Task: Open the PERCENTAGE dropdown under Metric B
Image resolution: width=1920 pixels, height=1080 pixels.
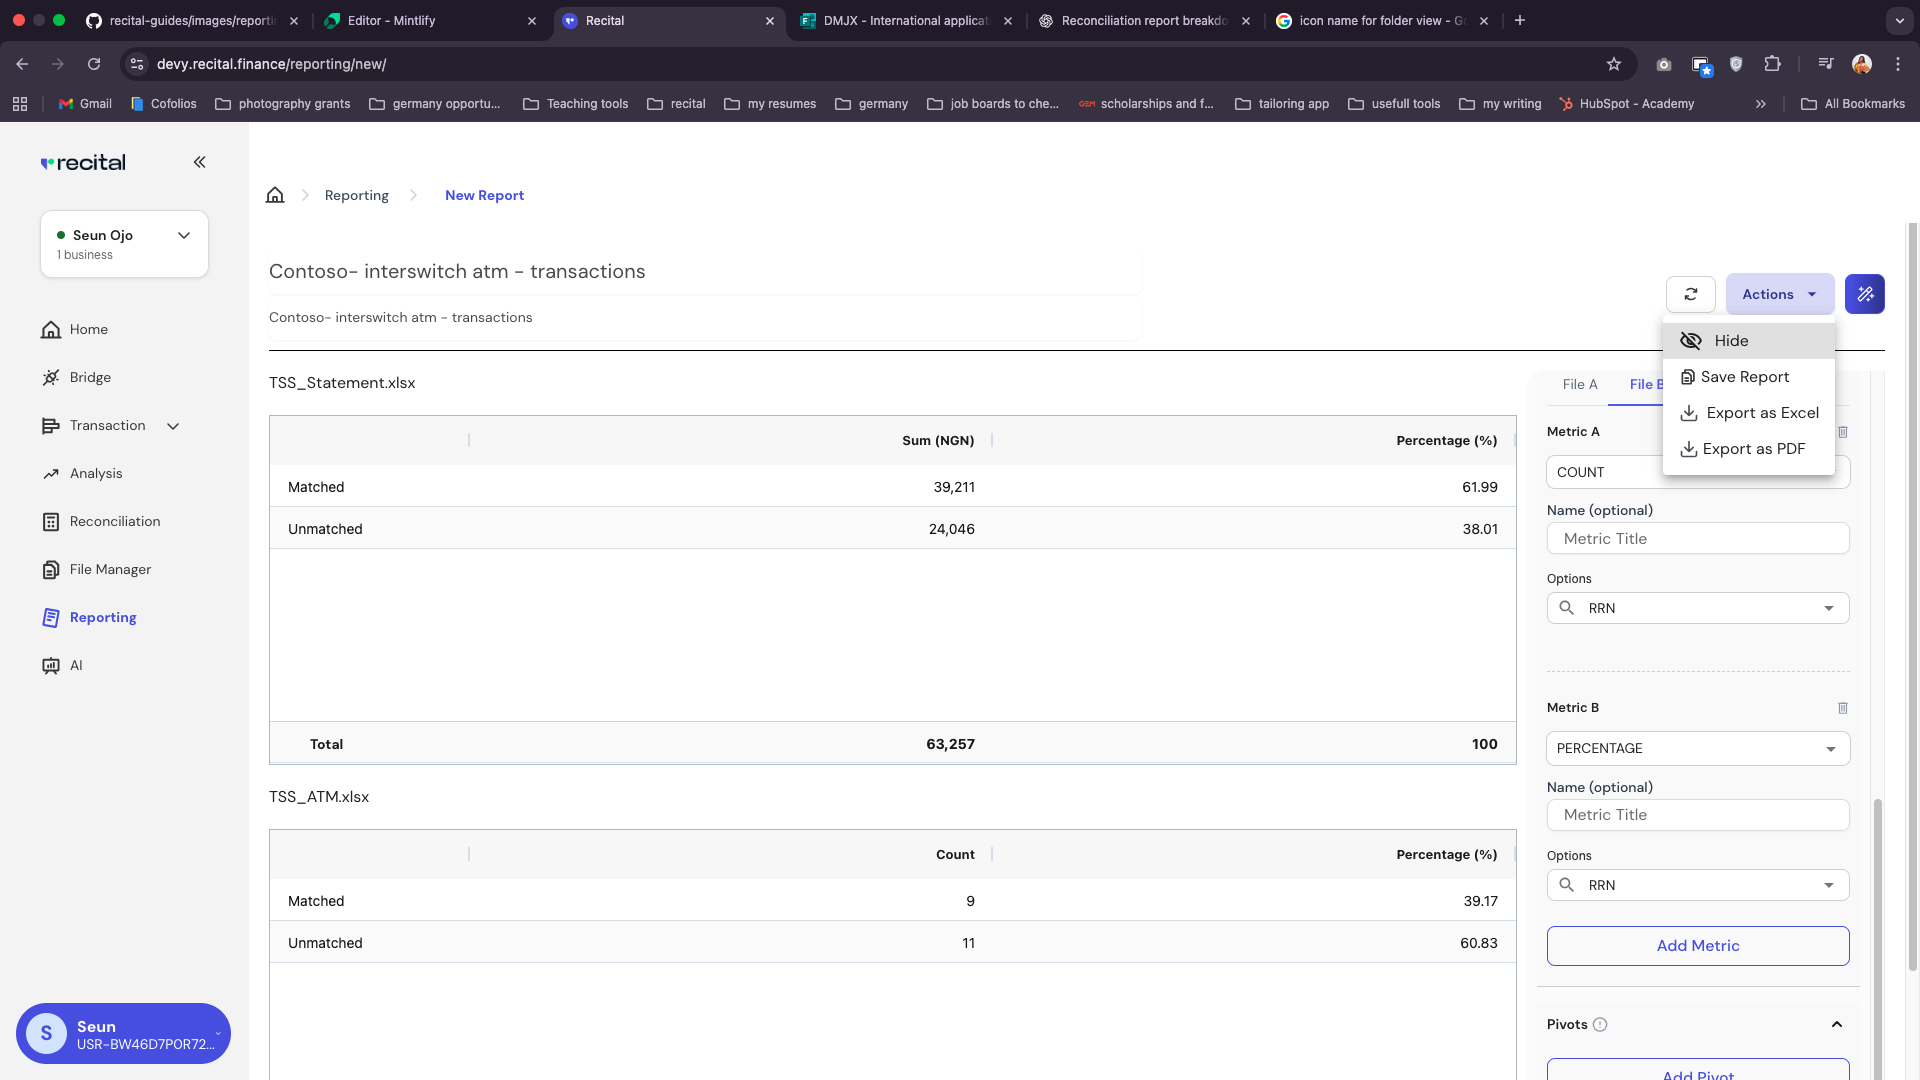Action: click(x=1697, y=748)
